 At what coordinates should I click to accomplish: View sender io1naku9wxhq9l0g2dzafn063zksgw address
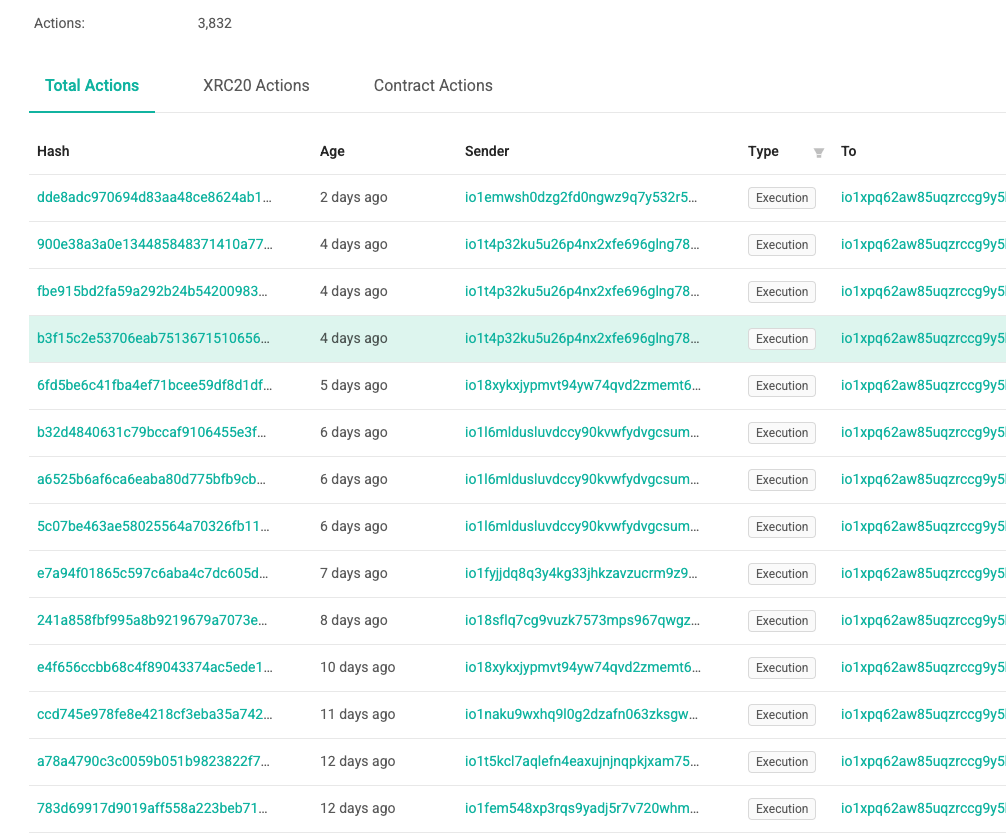tap(583, 714)
